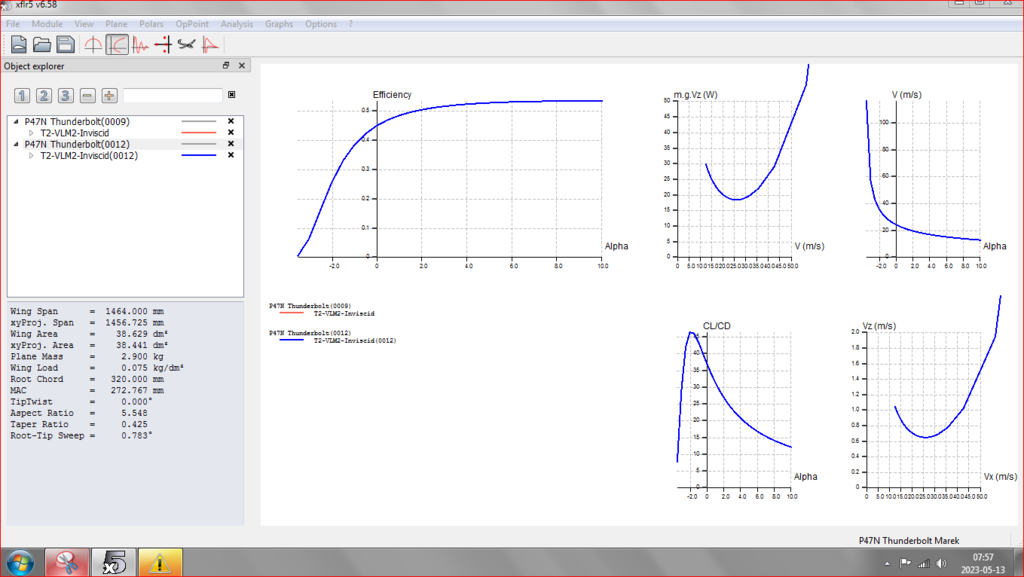The image size is (1024, 577).
Task: Click the New Project toolbar icon
Action: click(x=19, y=44)
